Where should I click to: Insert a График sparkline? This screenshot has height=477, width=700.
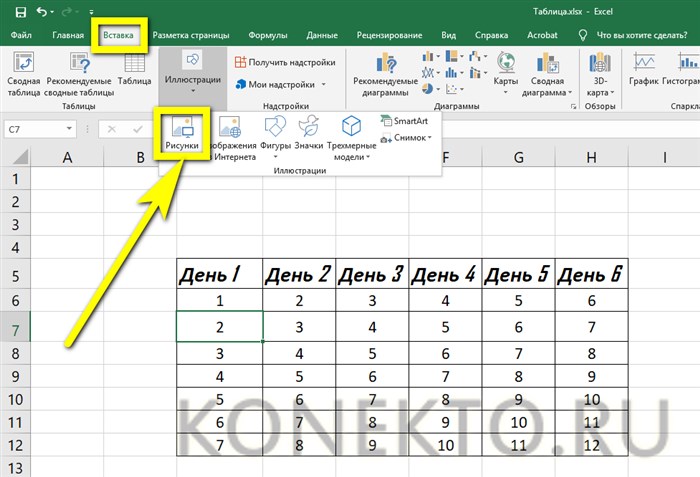pos(644,68)
